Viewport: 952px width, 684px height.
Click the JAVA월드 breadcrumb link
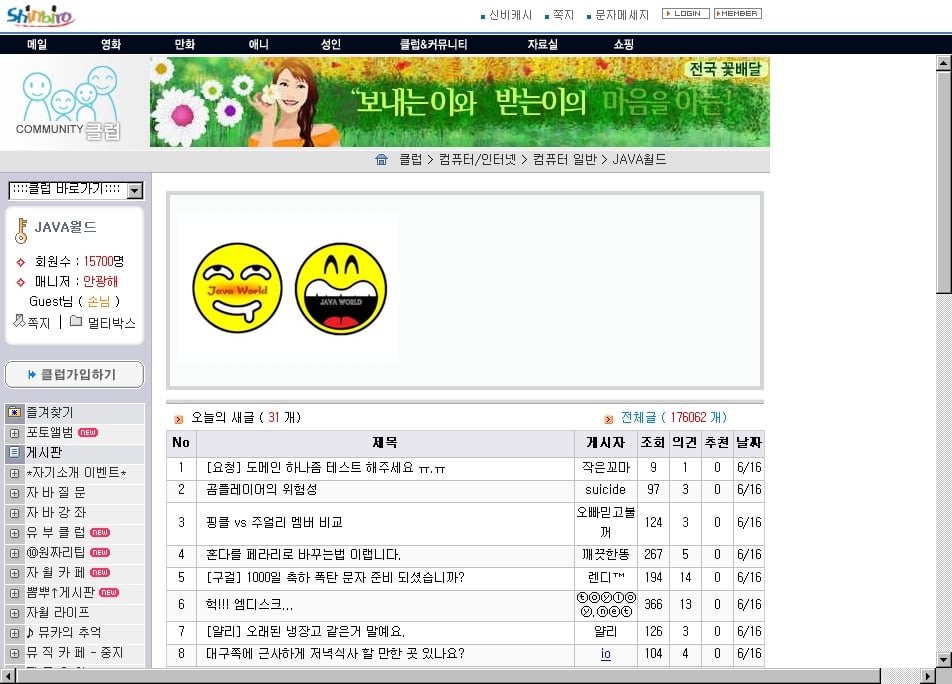[x=639, y=160]
